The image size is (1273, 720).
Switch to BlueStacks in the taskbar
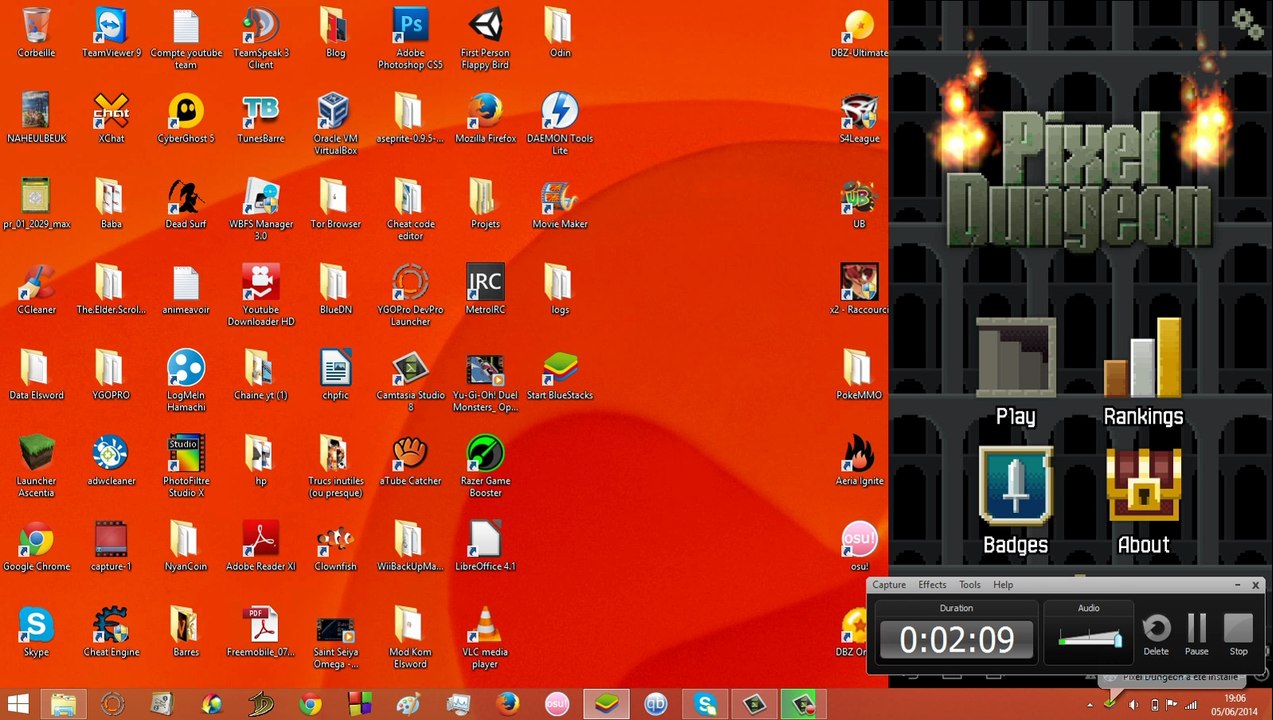click(x=606, y=705)
